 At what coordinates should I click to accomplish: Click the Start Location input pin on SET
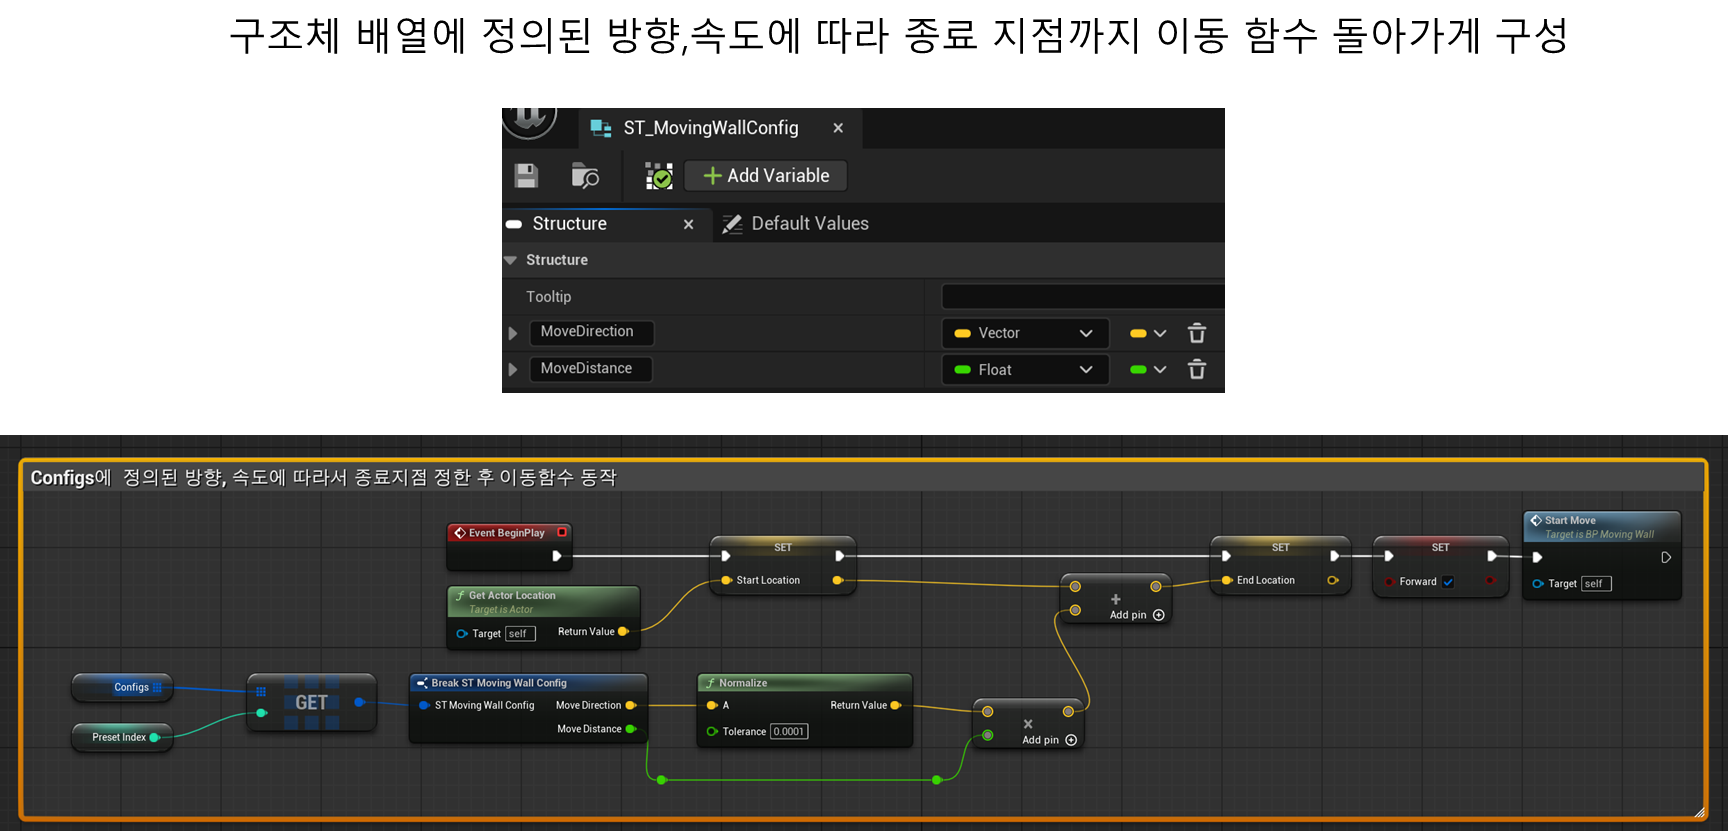(727, 580)
